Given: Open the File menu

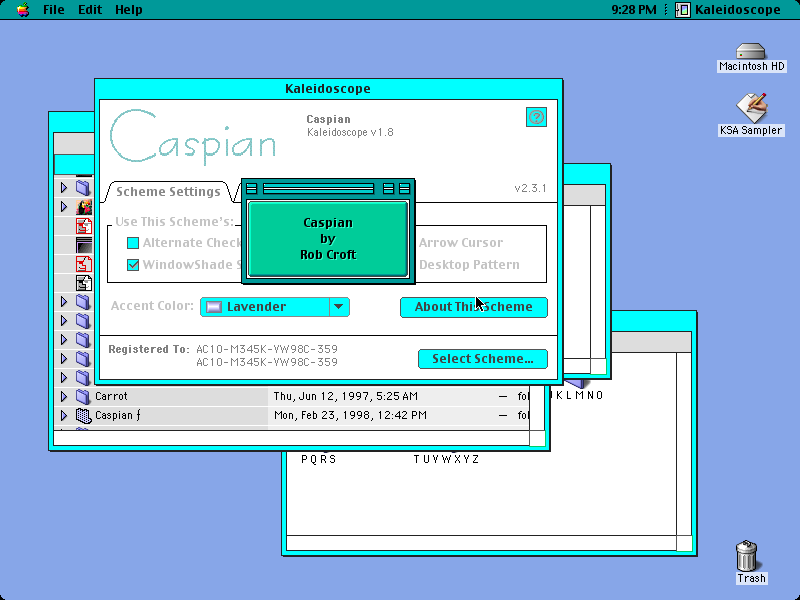Looking at the screenshot, I should pyautogui.click(x=54, y=10).
